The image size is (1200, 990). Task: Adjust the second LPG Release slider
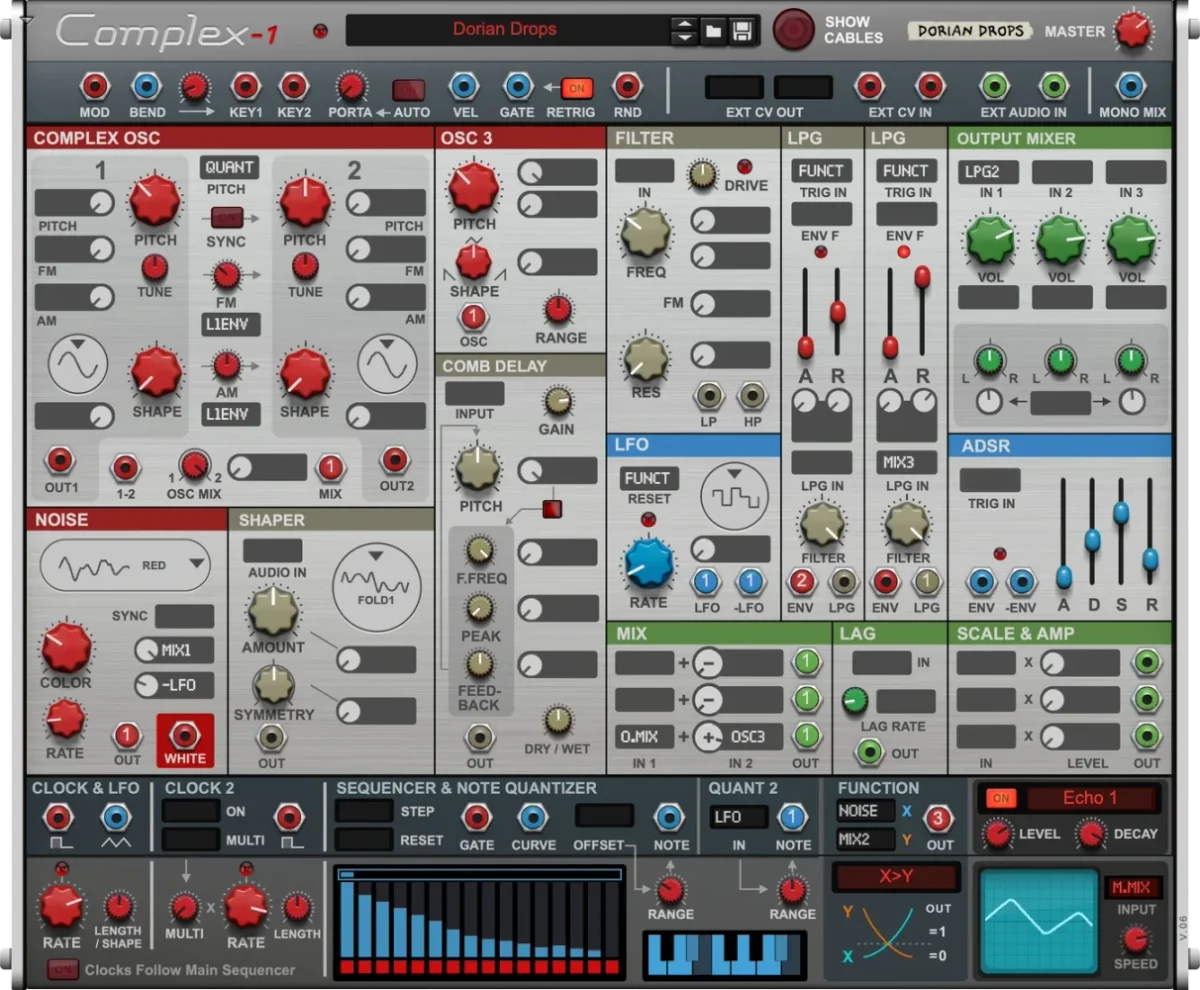[923, 276]
